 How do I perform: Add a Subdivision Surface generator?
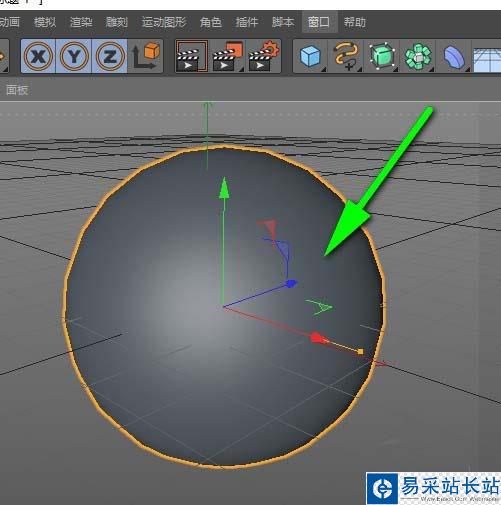pyautogui.click(x=382, y=56)
